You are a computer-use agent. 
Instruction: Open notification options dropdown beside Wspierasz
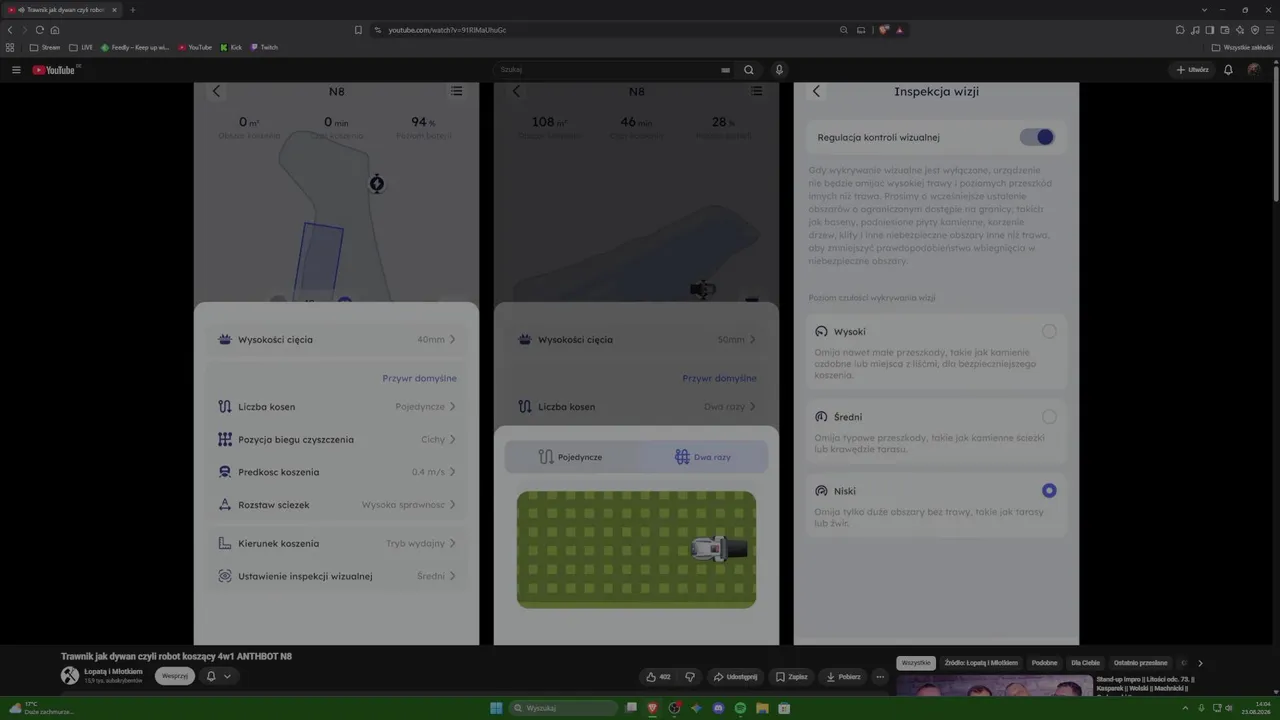point(219,677)
